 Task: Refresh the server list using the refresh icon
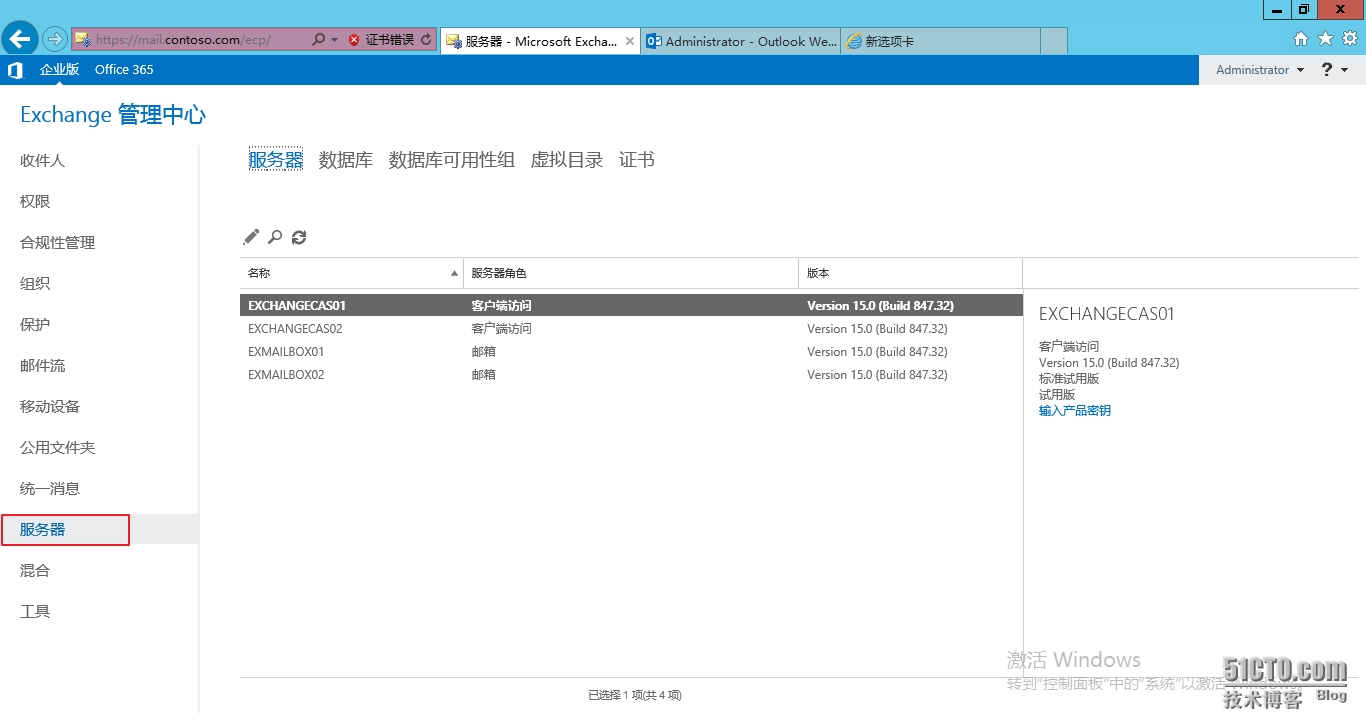click(x=299, y=237)
